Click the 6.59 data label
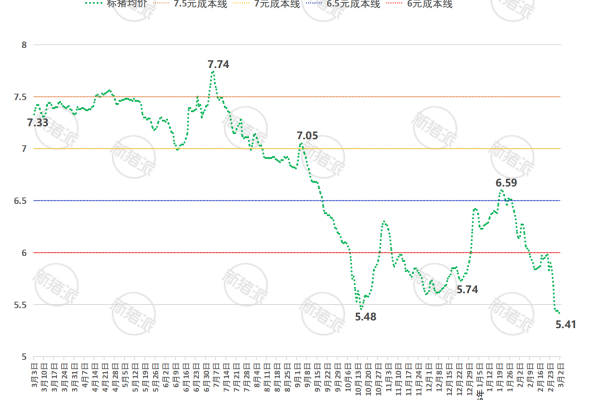 (x=507, y=183)
